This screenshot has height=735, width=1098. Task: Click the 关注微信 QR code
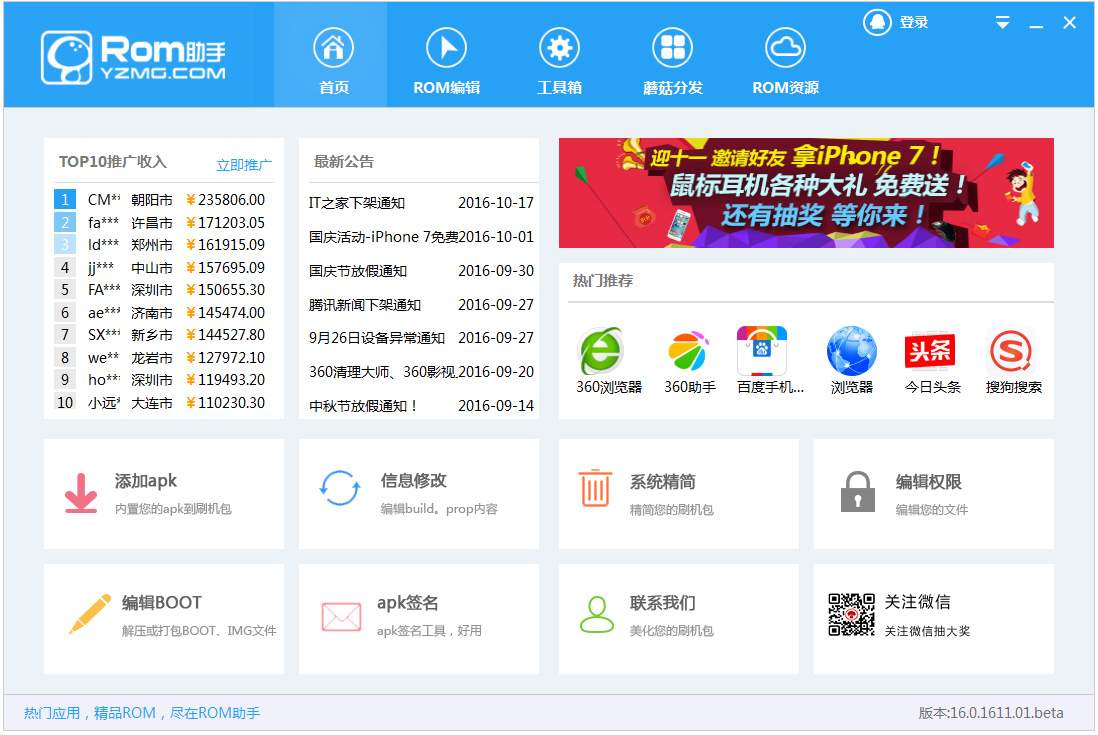point(852,615)
